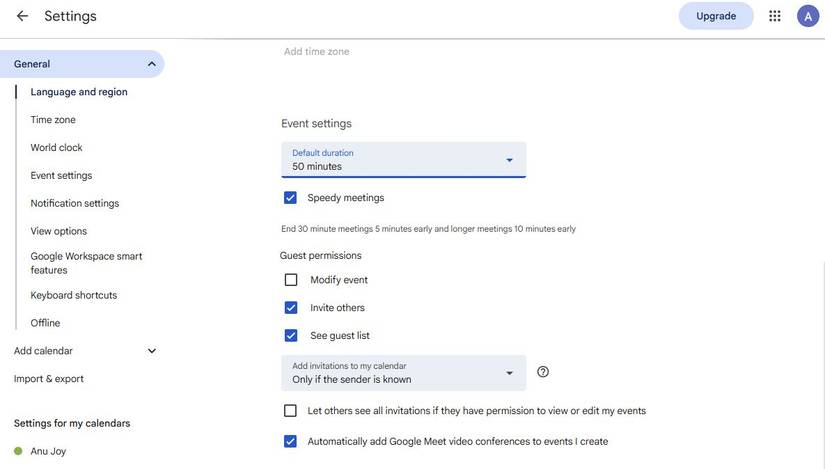Open the Google apps grid

774,16
